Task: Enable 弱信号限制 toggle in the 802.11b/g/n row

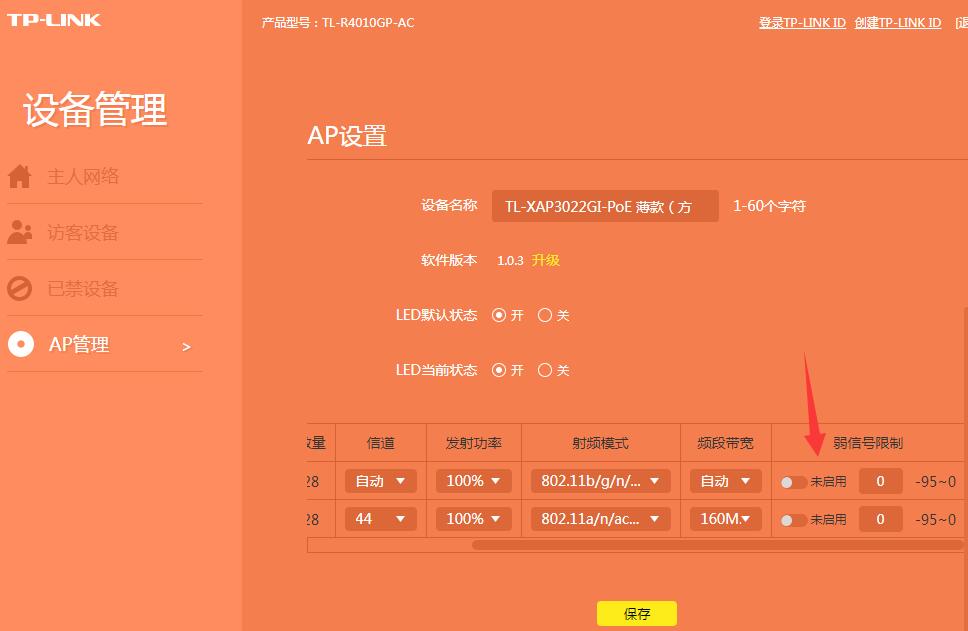Action: pyautogui.click(x=793, y=482)
